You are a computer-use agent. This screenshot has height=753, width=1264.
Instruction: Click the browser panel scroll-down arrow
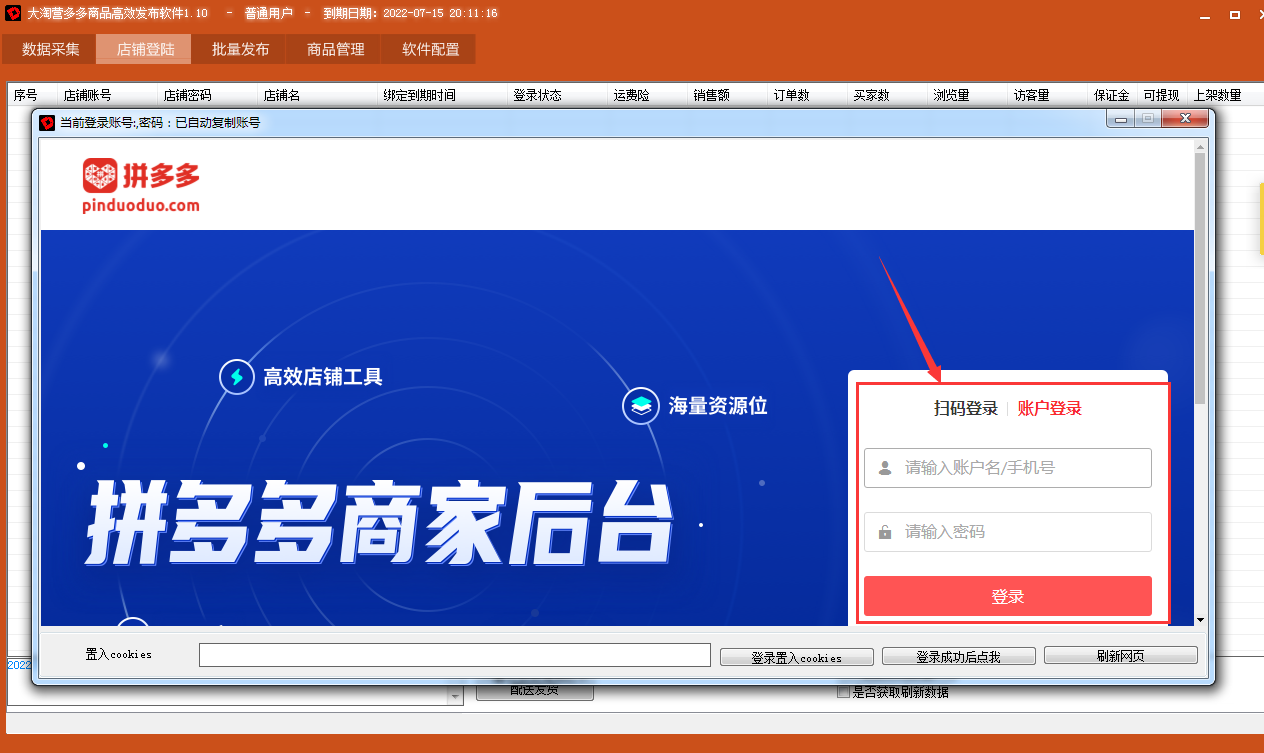pos(1201,620)
